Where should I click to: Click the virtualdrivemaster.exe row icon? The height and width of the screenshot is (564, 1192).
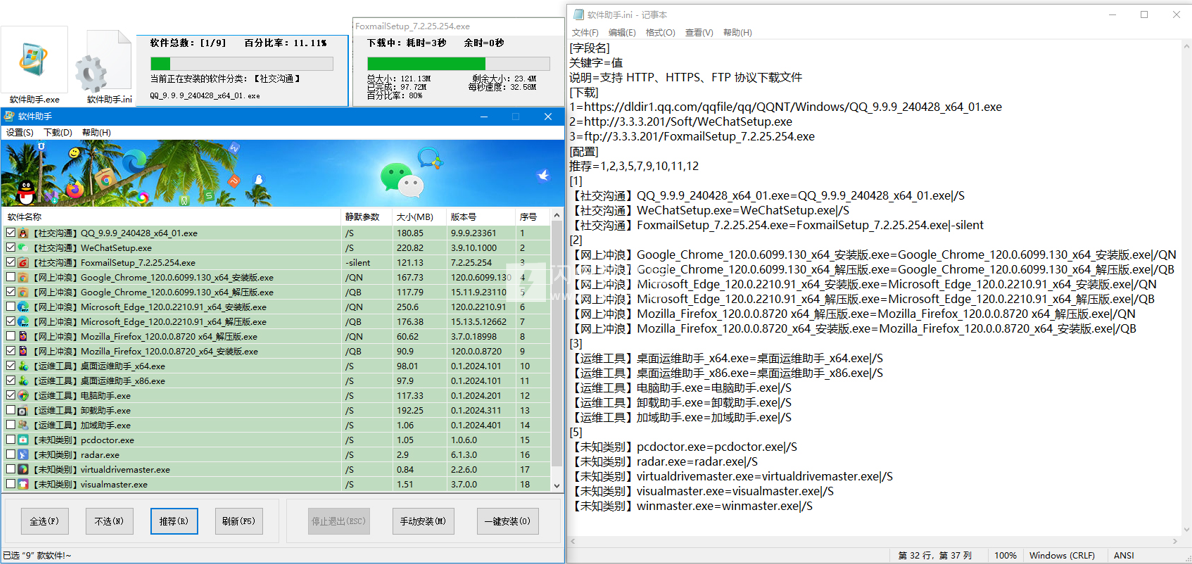pos(23,469)
